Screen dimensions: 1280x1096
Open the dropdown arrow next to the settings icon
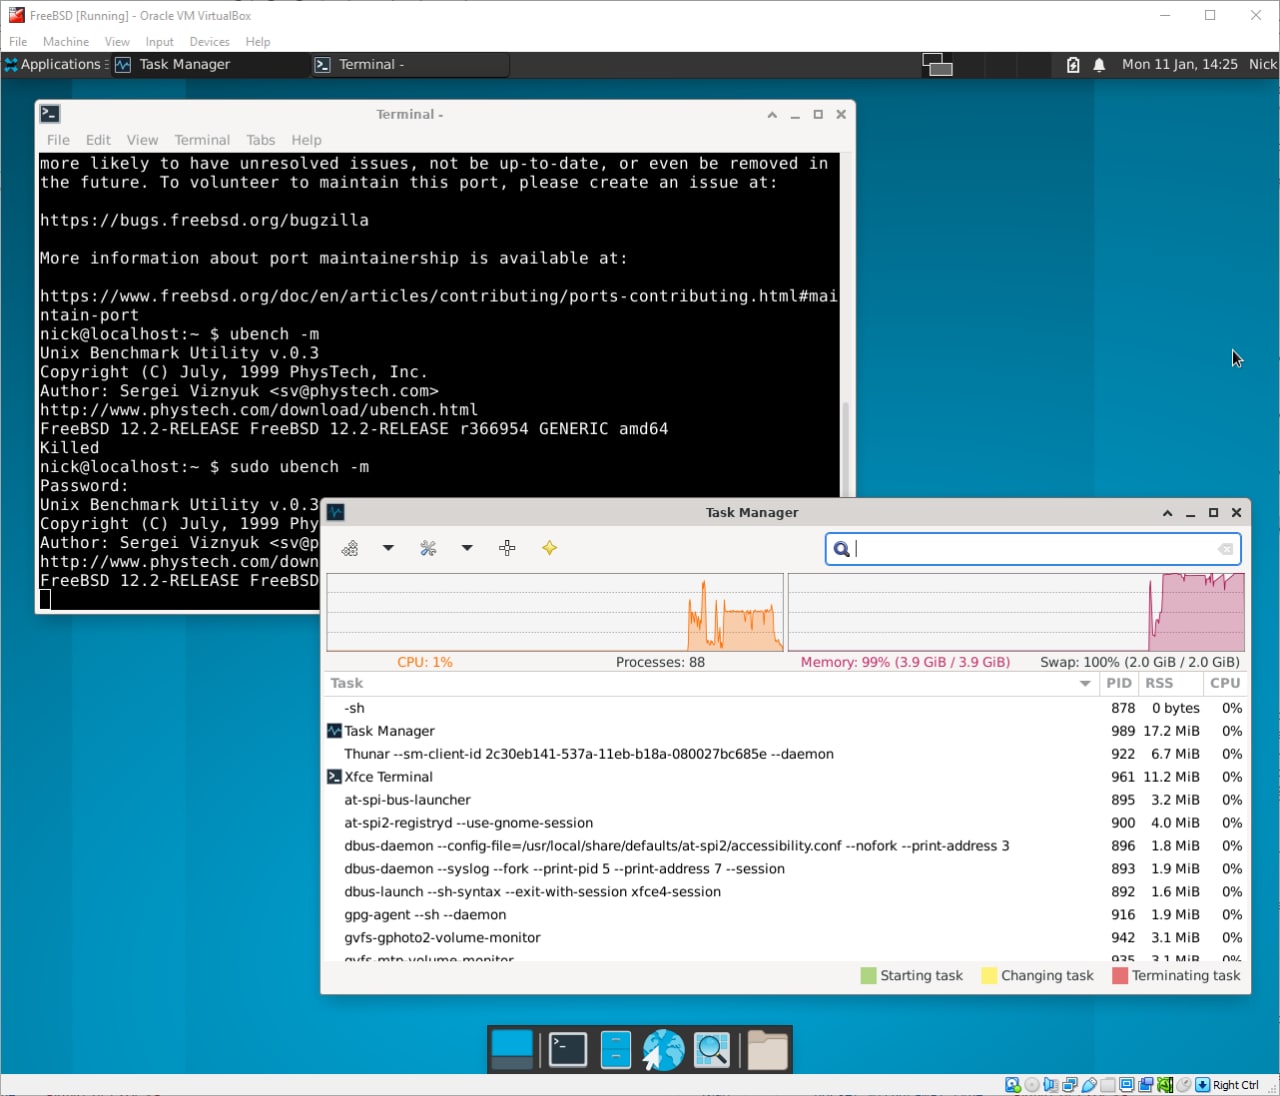pos(466,548)
